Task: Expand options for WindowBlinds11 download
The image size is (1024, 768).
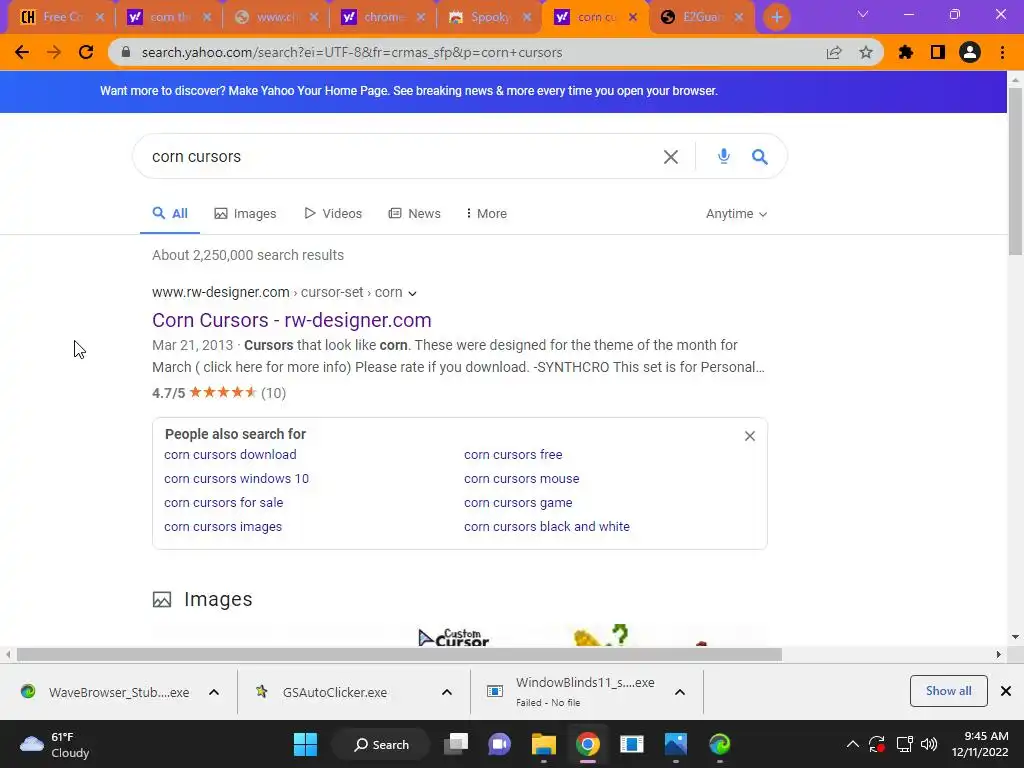Action: coord(680,692)
